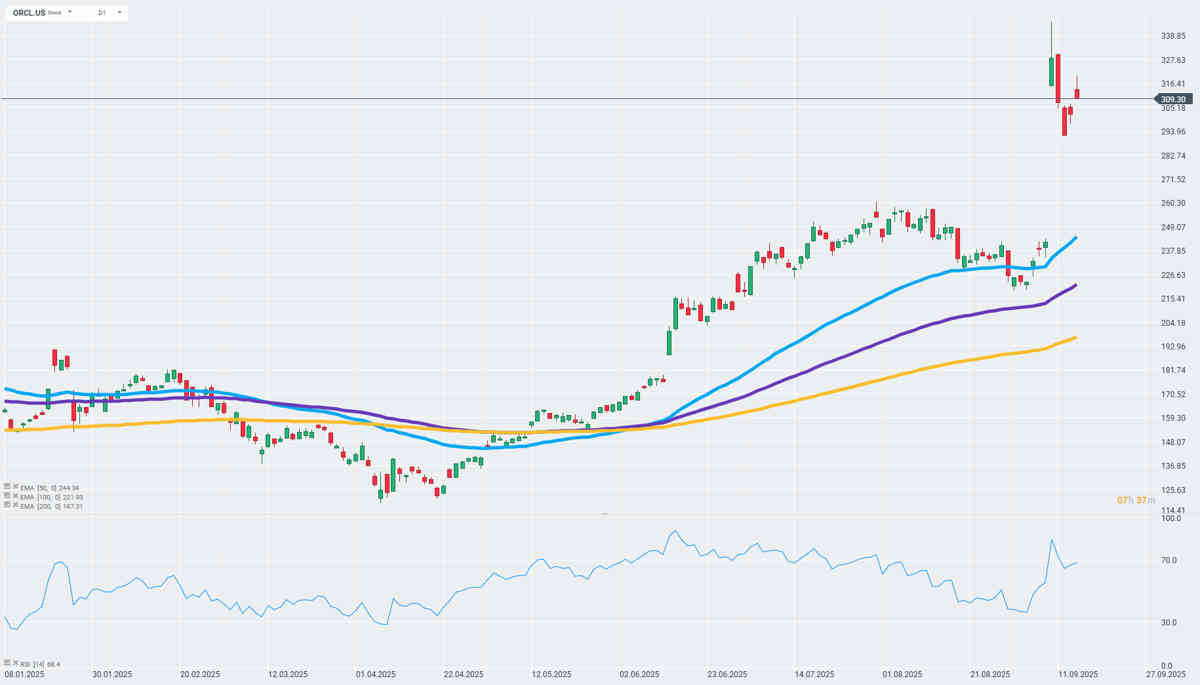Expand the D1 timeframe dropdown arrow

click(x=119, y=12)
